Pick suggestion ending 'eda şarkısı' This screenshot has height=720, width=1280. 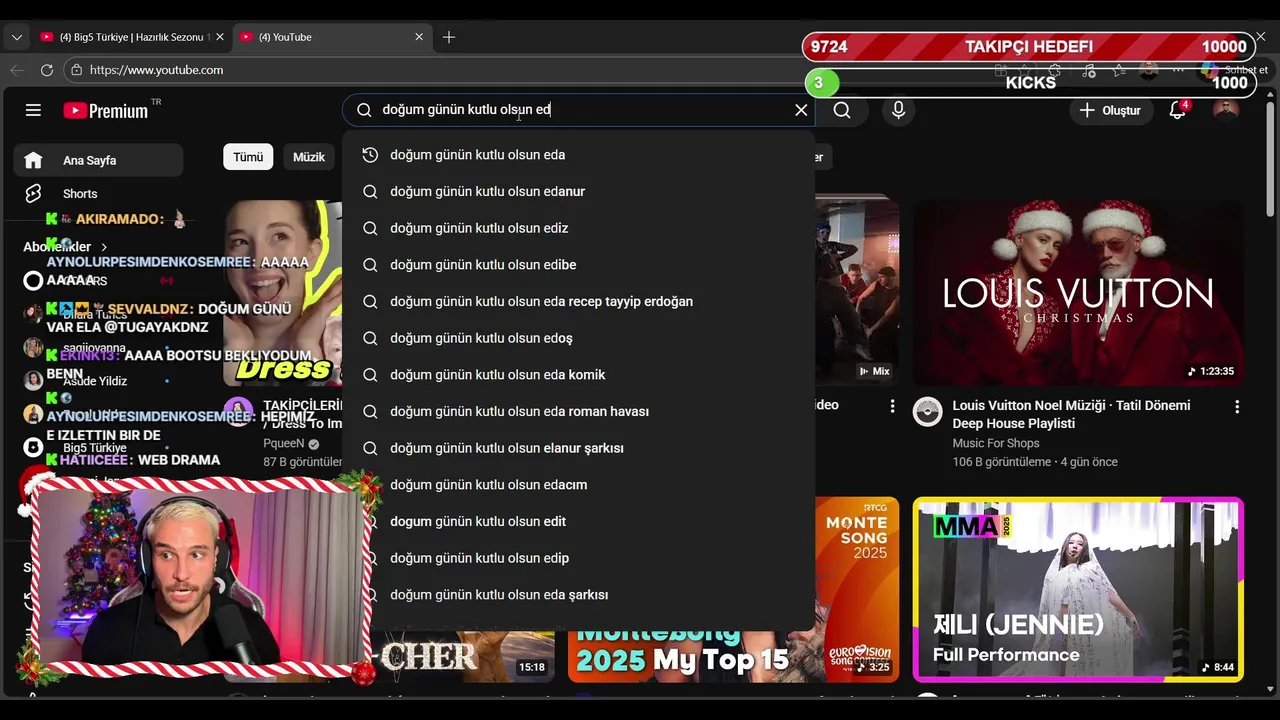coord(579,595)
